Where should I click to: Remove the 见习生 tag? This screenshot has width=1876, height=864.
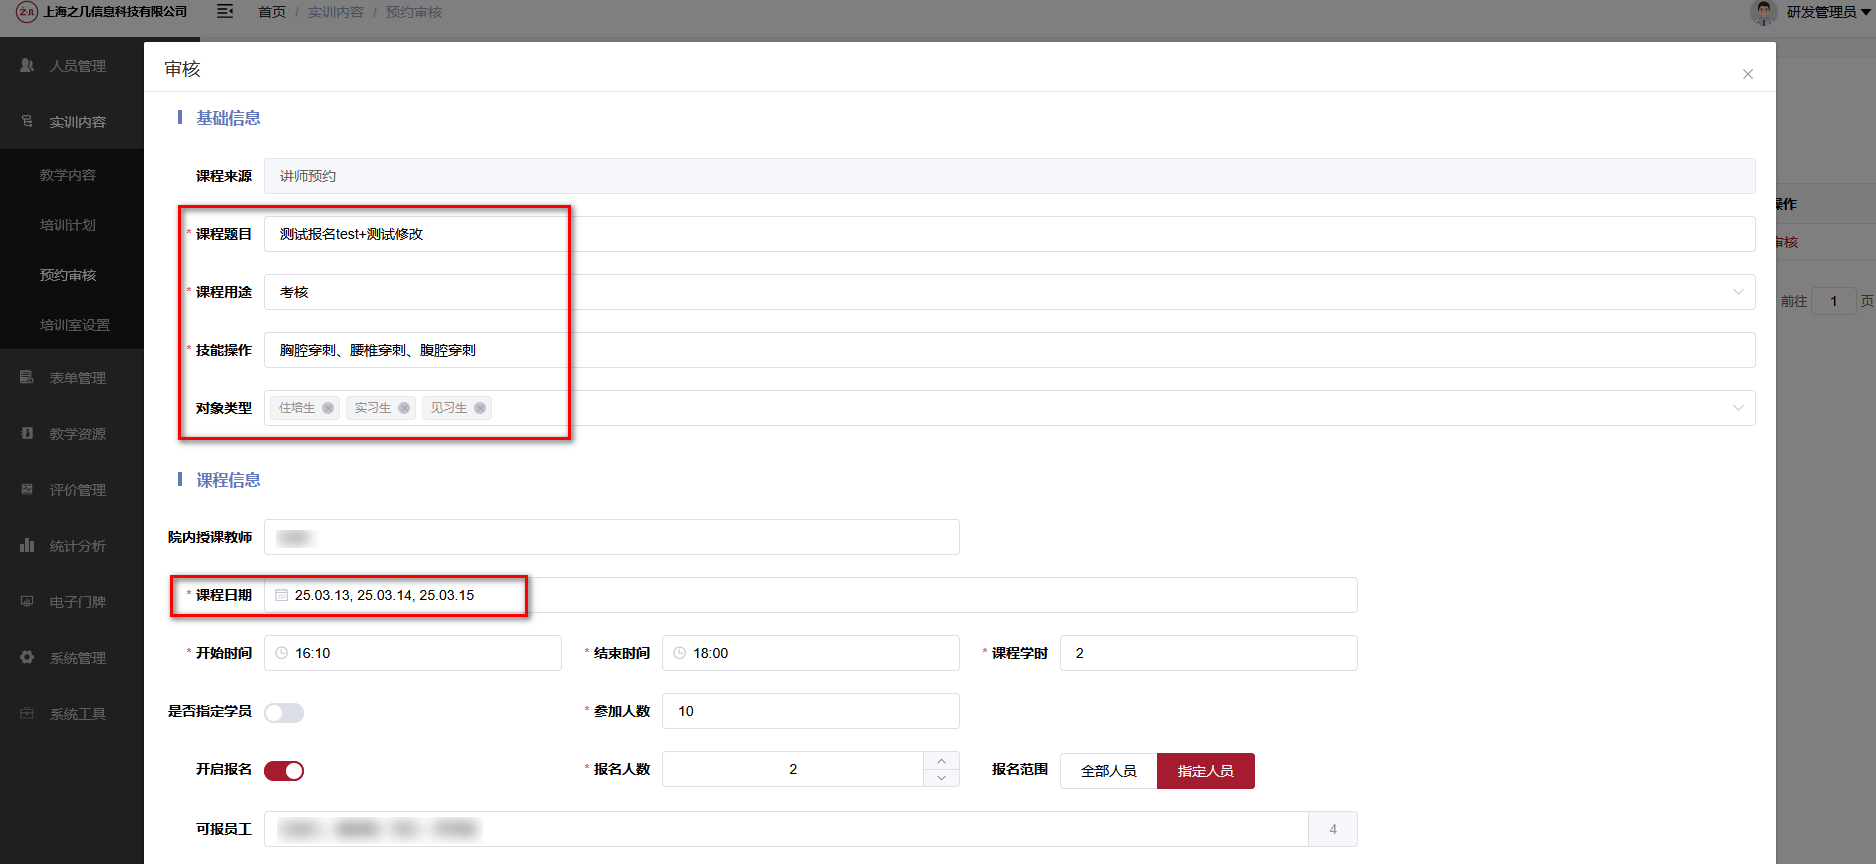480,408
